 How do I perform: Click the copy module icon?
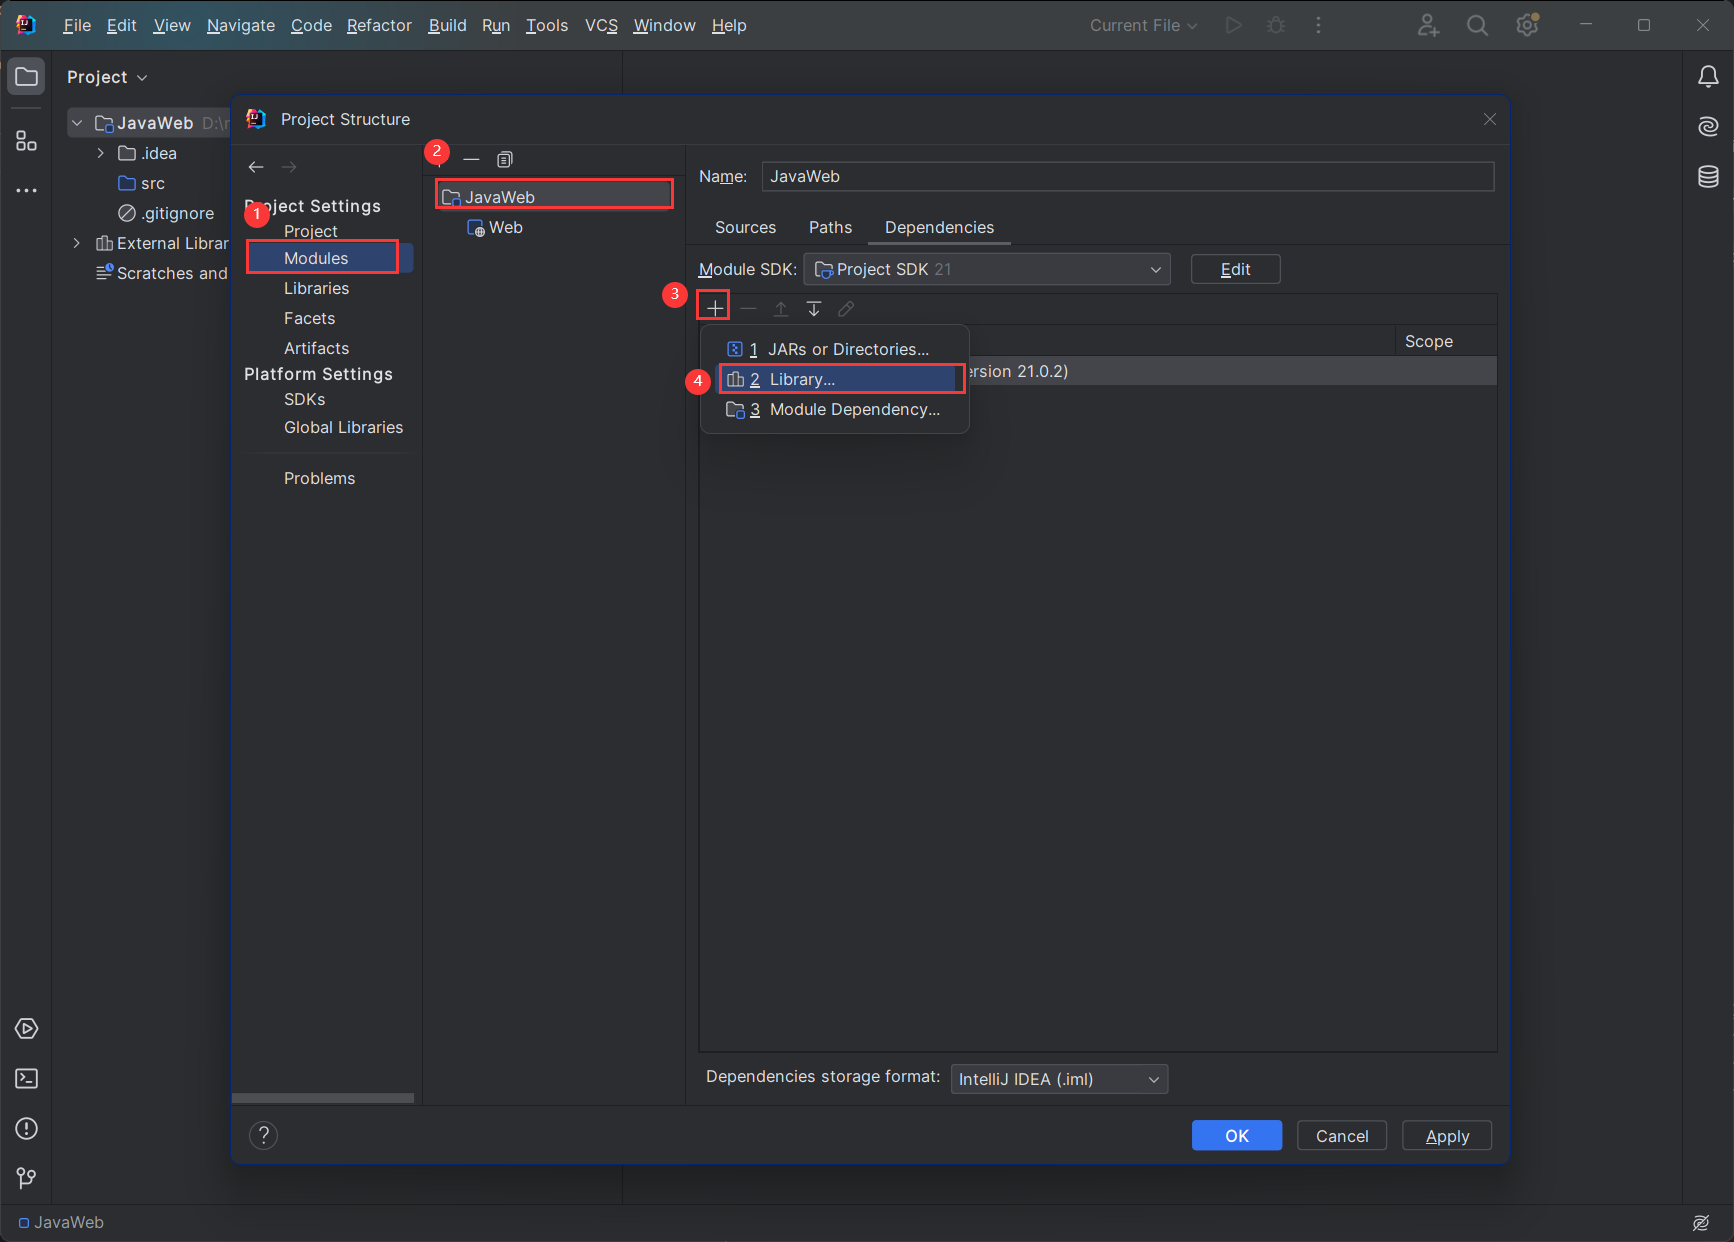(505, 160)
